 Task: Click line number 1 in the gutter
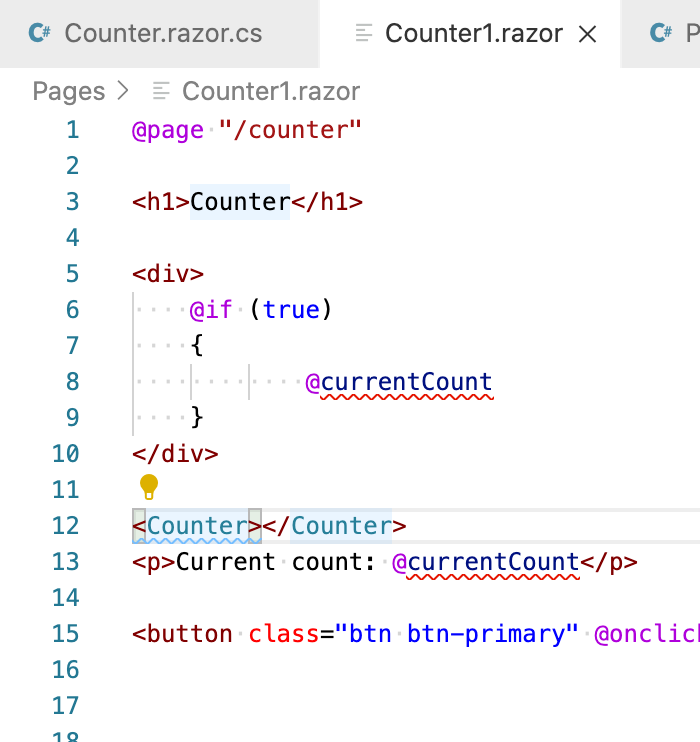pos(72,130)
